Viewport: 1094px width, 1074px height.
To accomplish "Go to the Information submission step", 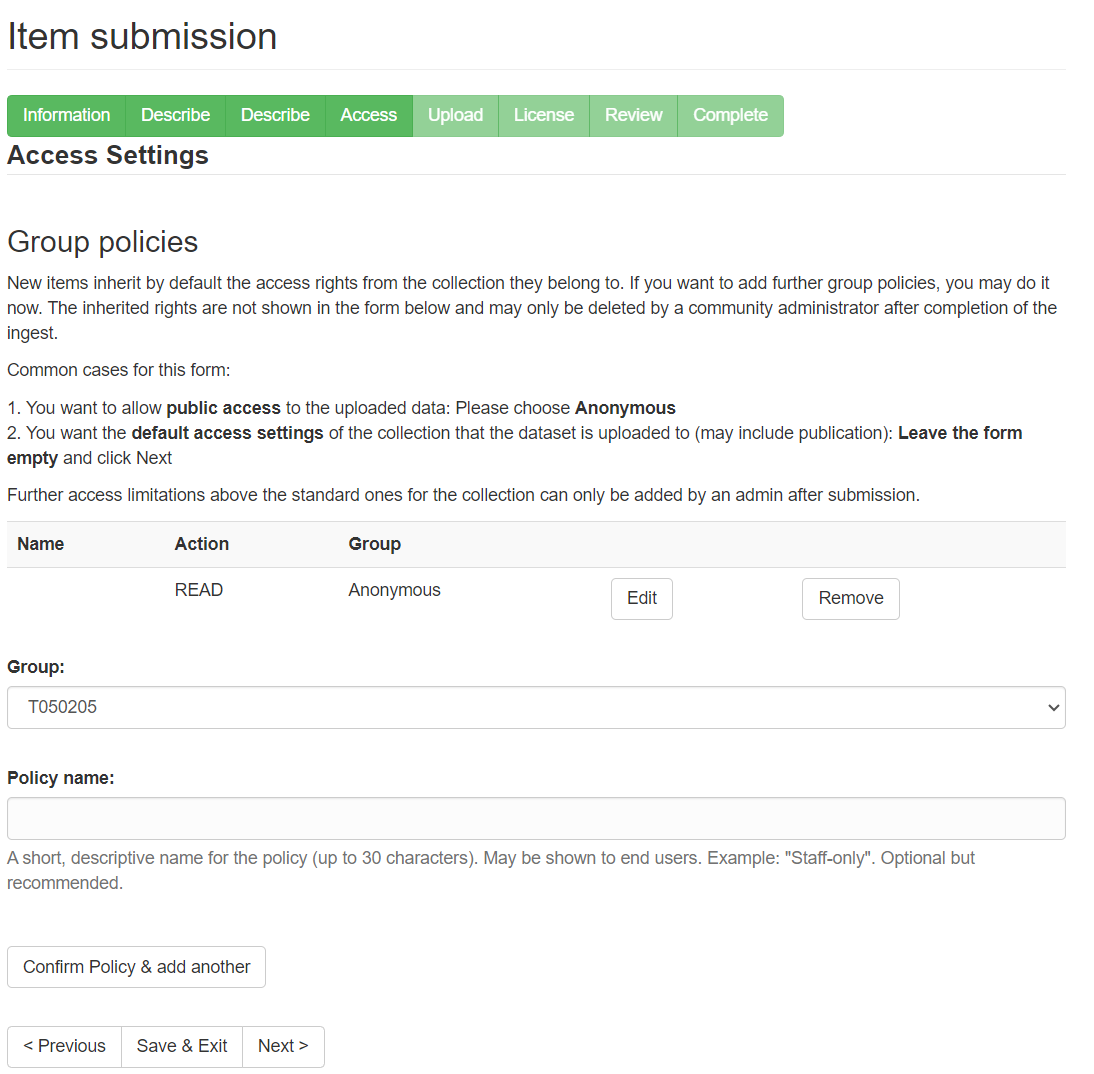I will click(66, 116).
